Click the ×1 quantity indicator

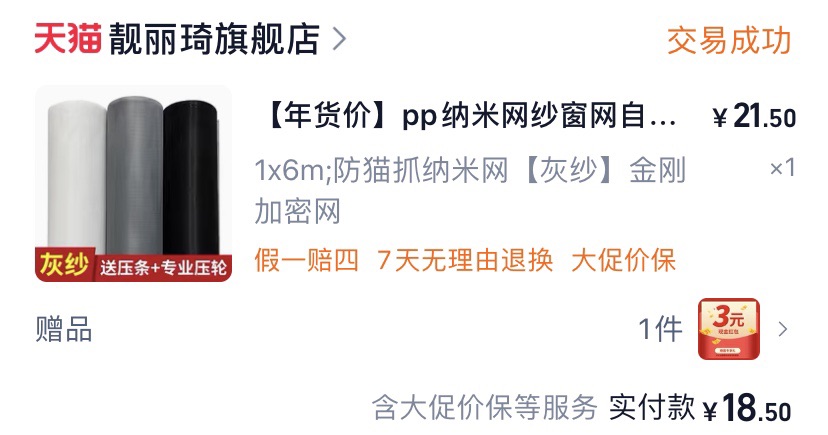pos(782,168)
